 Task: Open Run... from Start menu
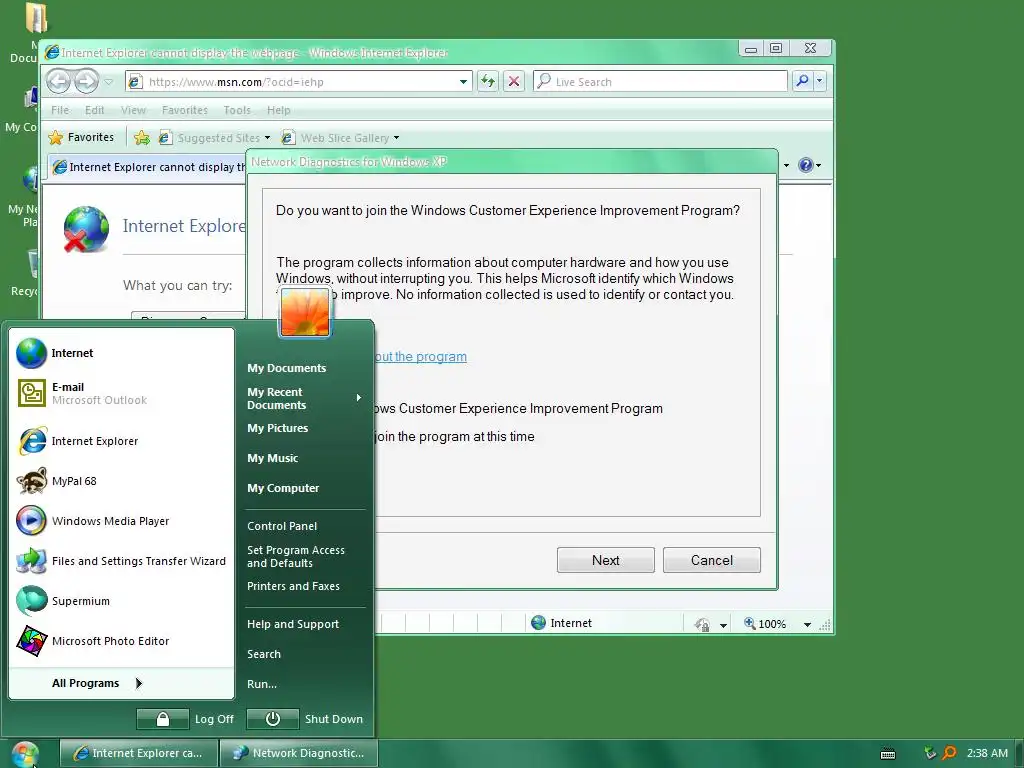pos(262,684)
